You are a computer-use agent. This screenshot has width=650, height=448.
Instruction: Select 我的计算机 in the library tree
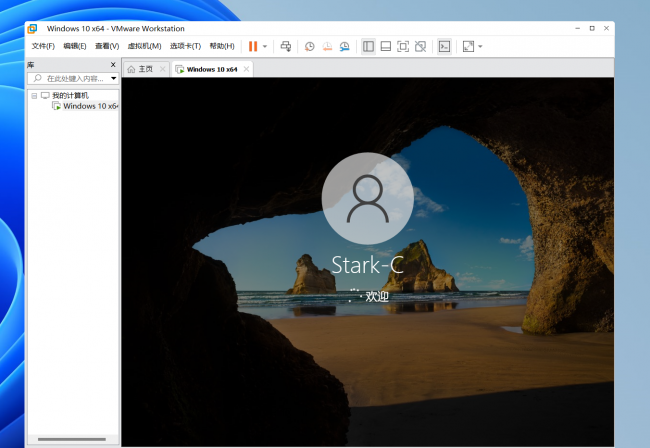(x=70, y=96)
